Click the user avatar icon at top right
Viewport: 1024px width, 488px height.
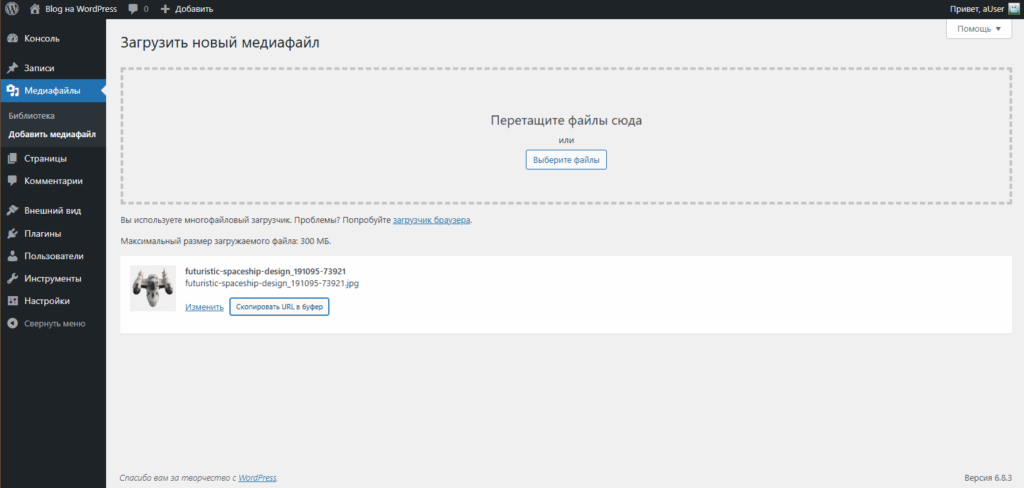(1013, 9)
